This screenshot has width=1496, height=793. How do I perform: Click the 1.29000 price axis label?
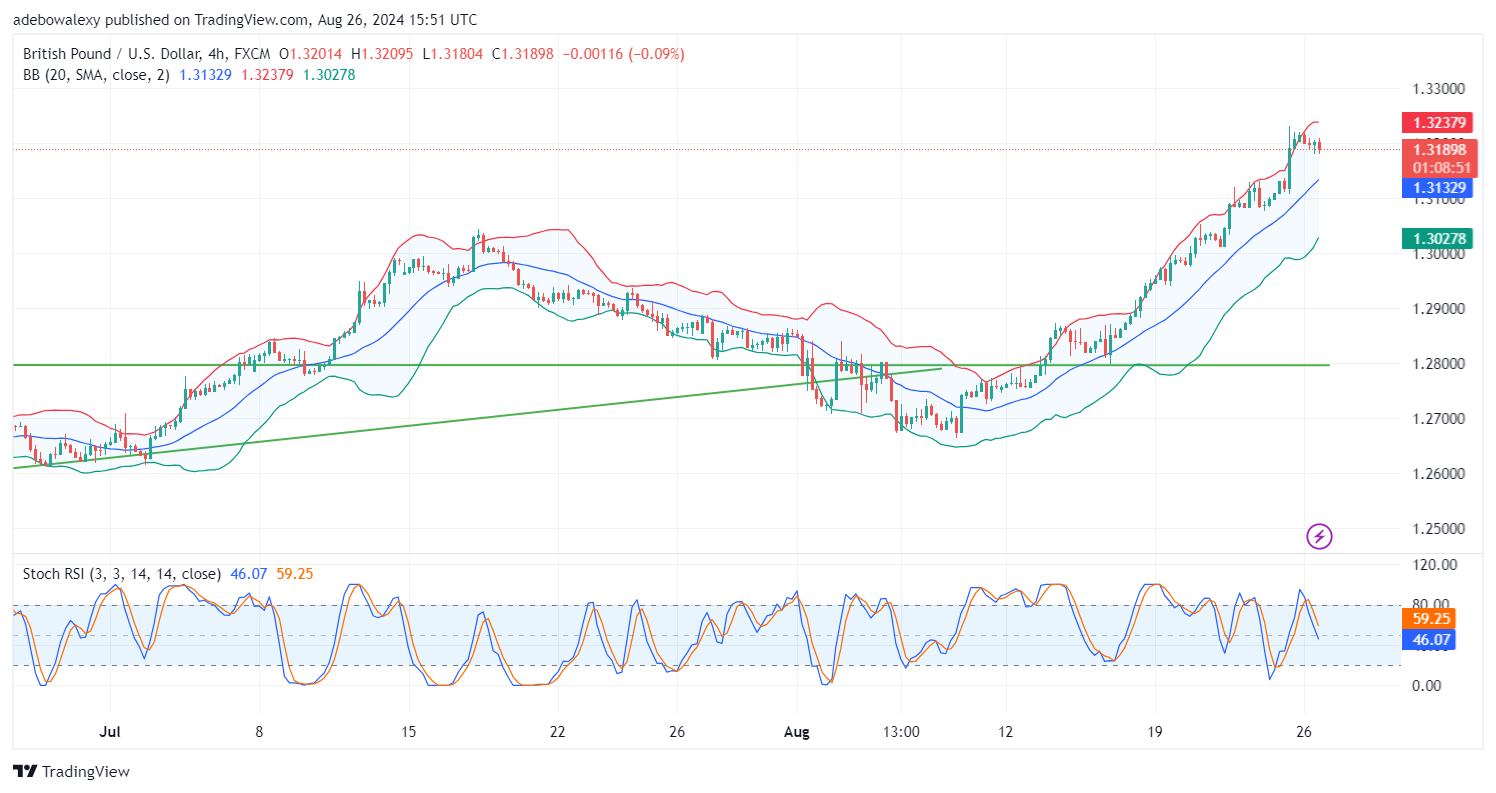(1439, 309)
